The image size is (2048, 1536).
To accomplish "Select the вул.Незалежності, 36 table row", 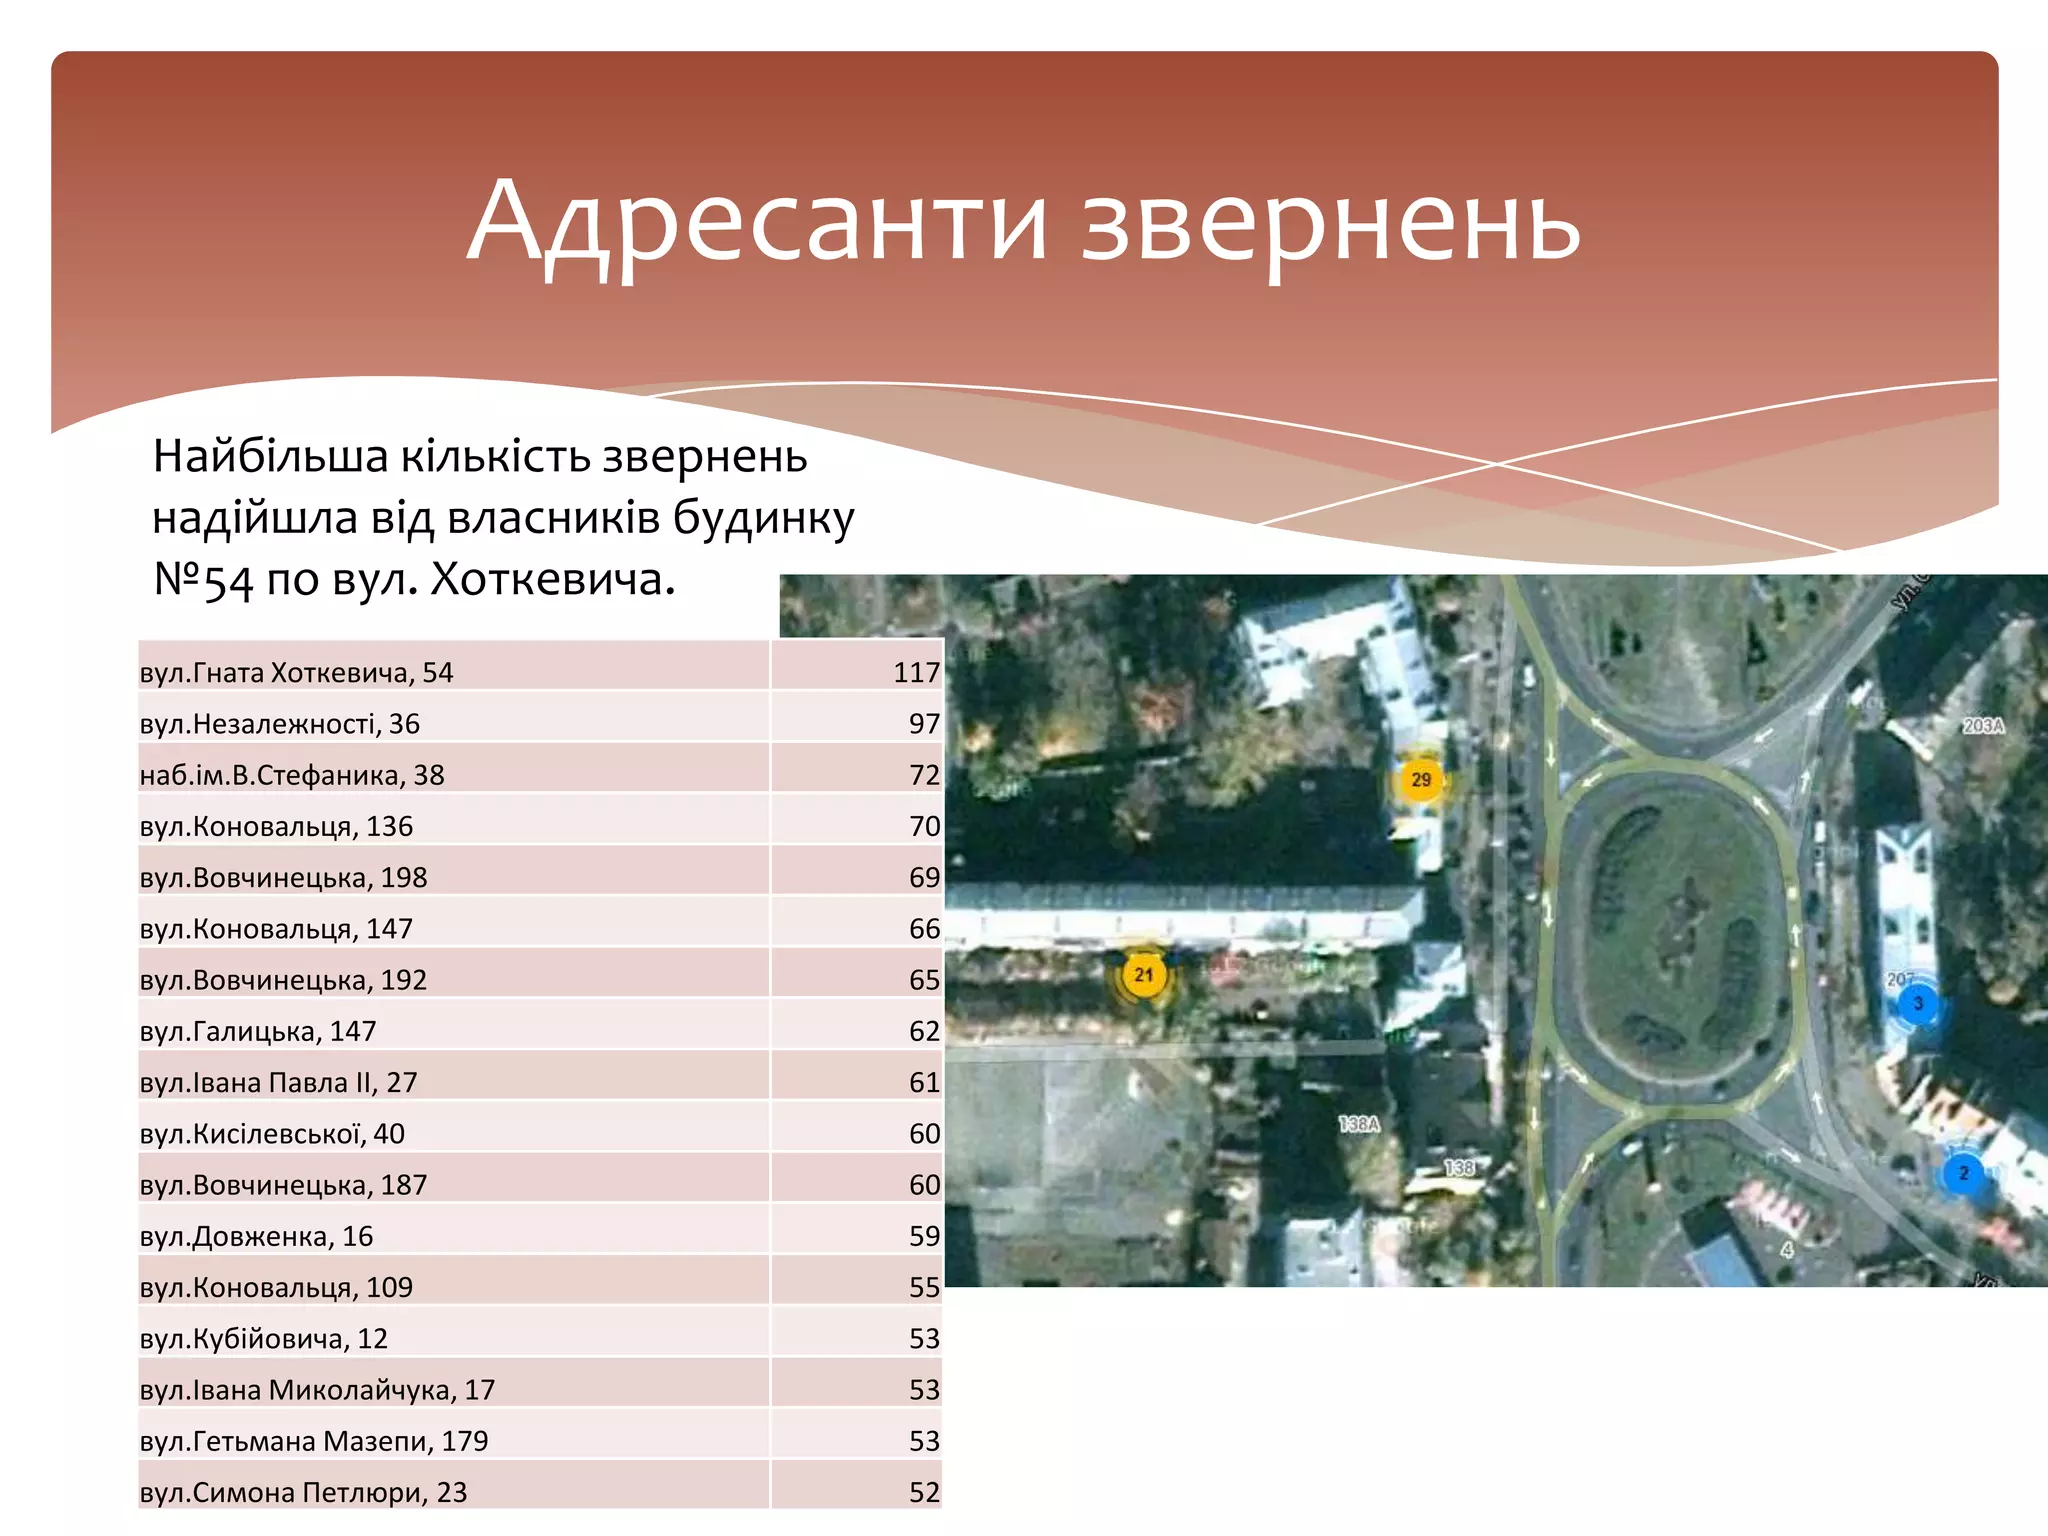I will point(280,723).
